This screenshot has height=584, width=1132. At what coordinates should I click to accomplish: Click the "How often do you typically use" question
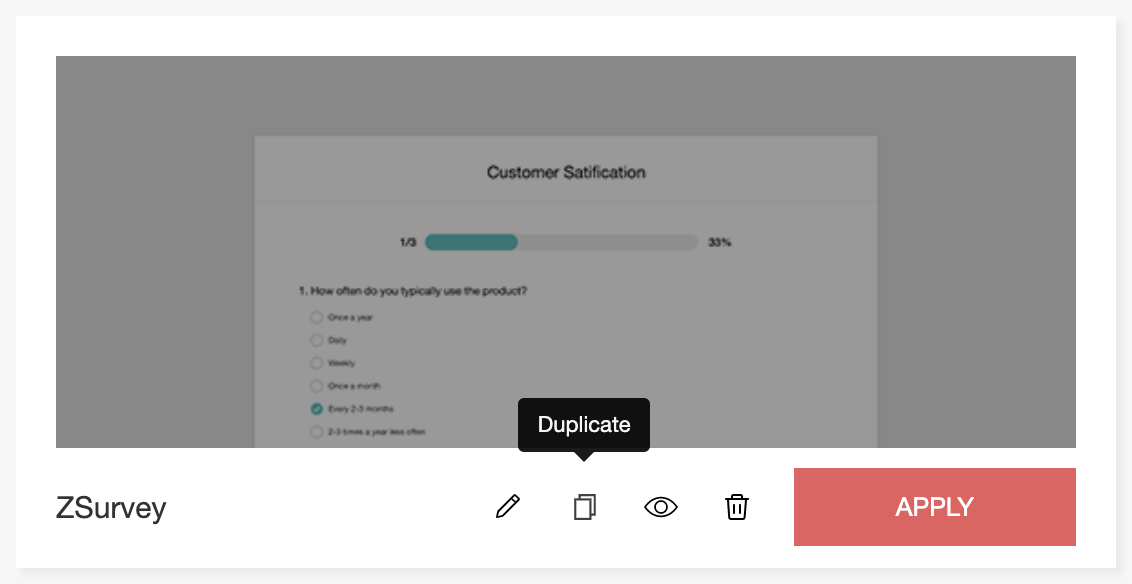point(413,291)
